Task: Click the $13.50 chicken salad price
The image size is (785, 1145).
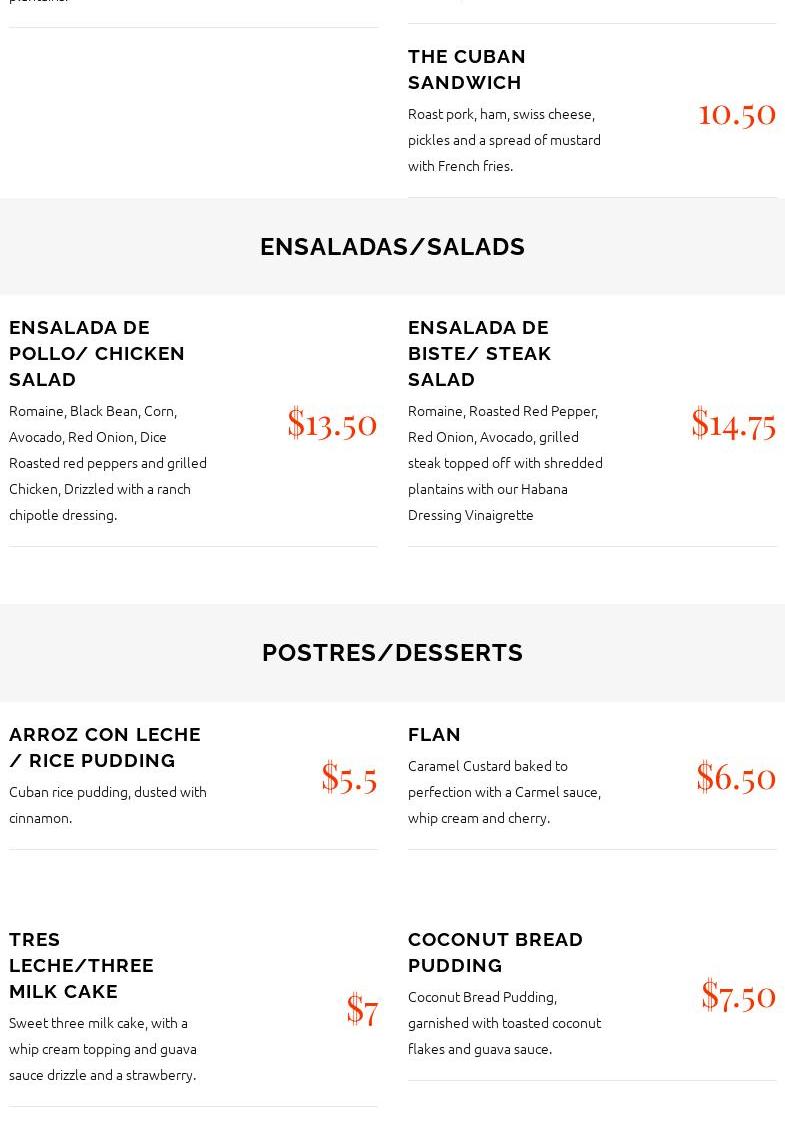Action: [x=332, y=424]
